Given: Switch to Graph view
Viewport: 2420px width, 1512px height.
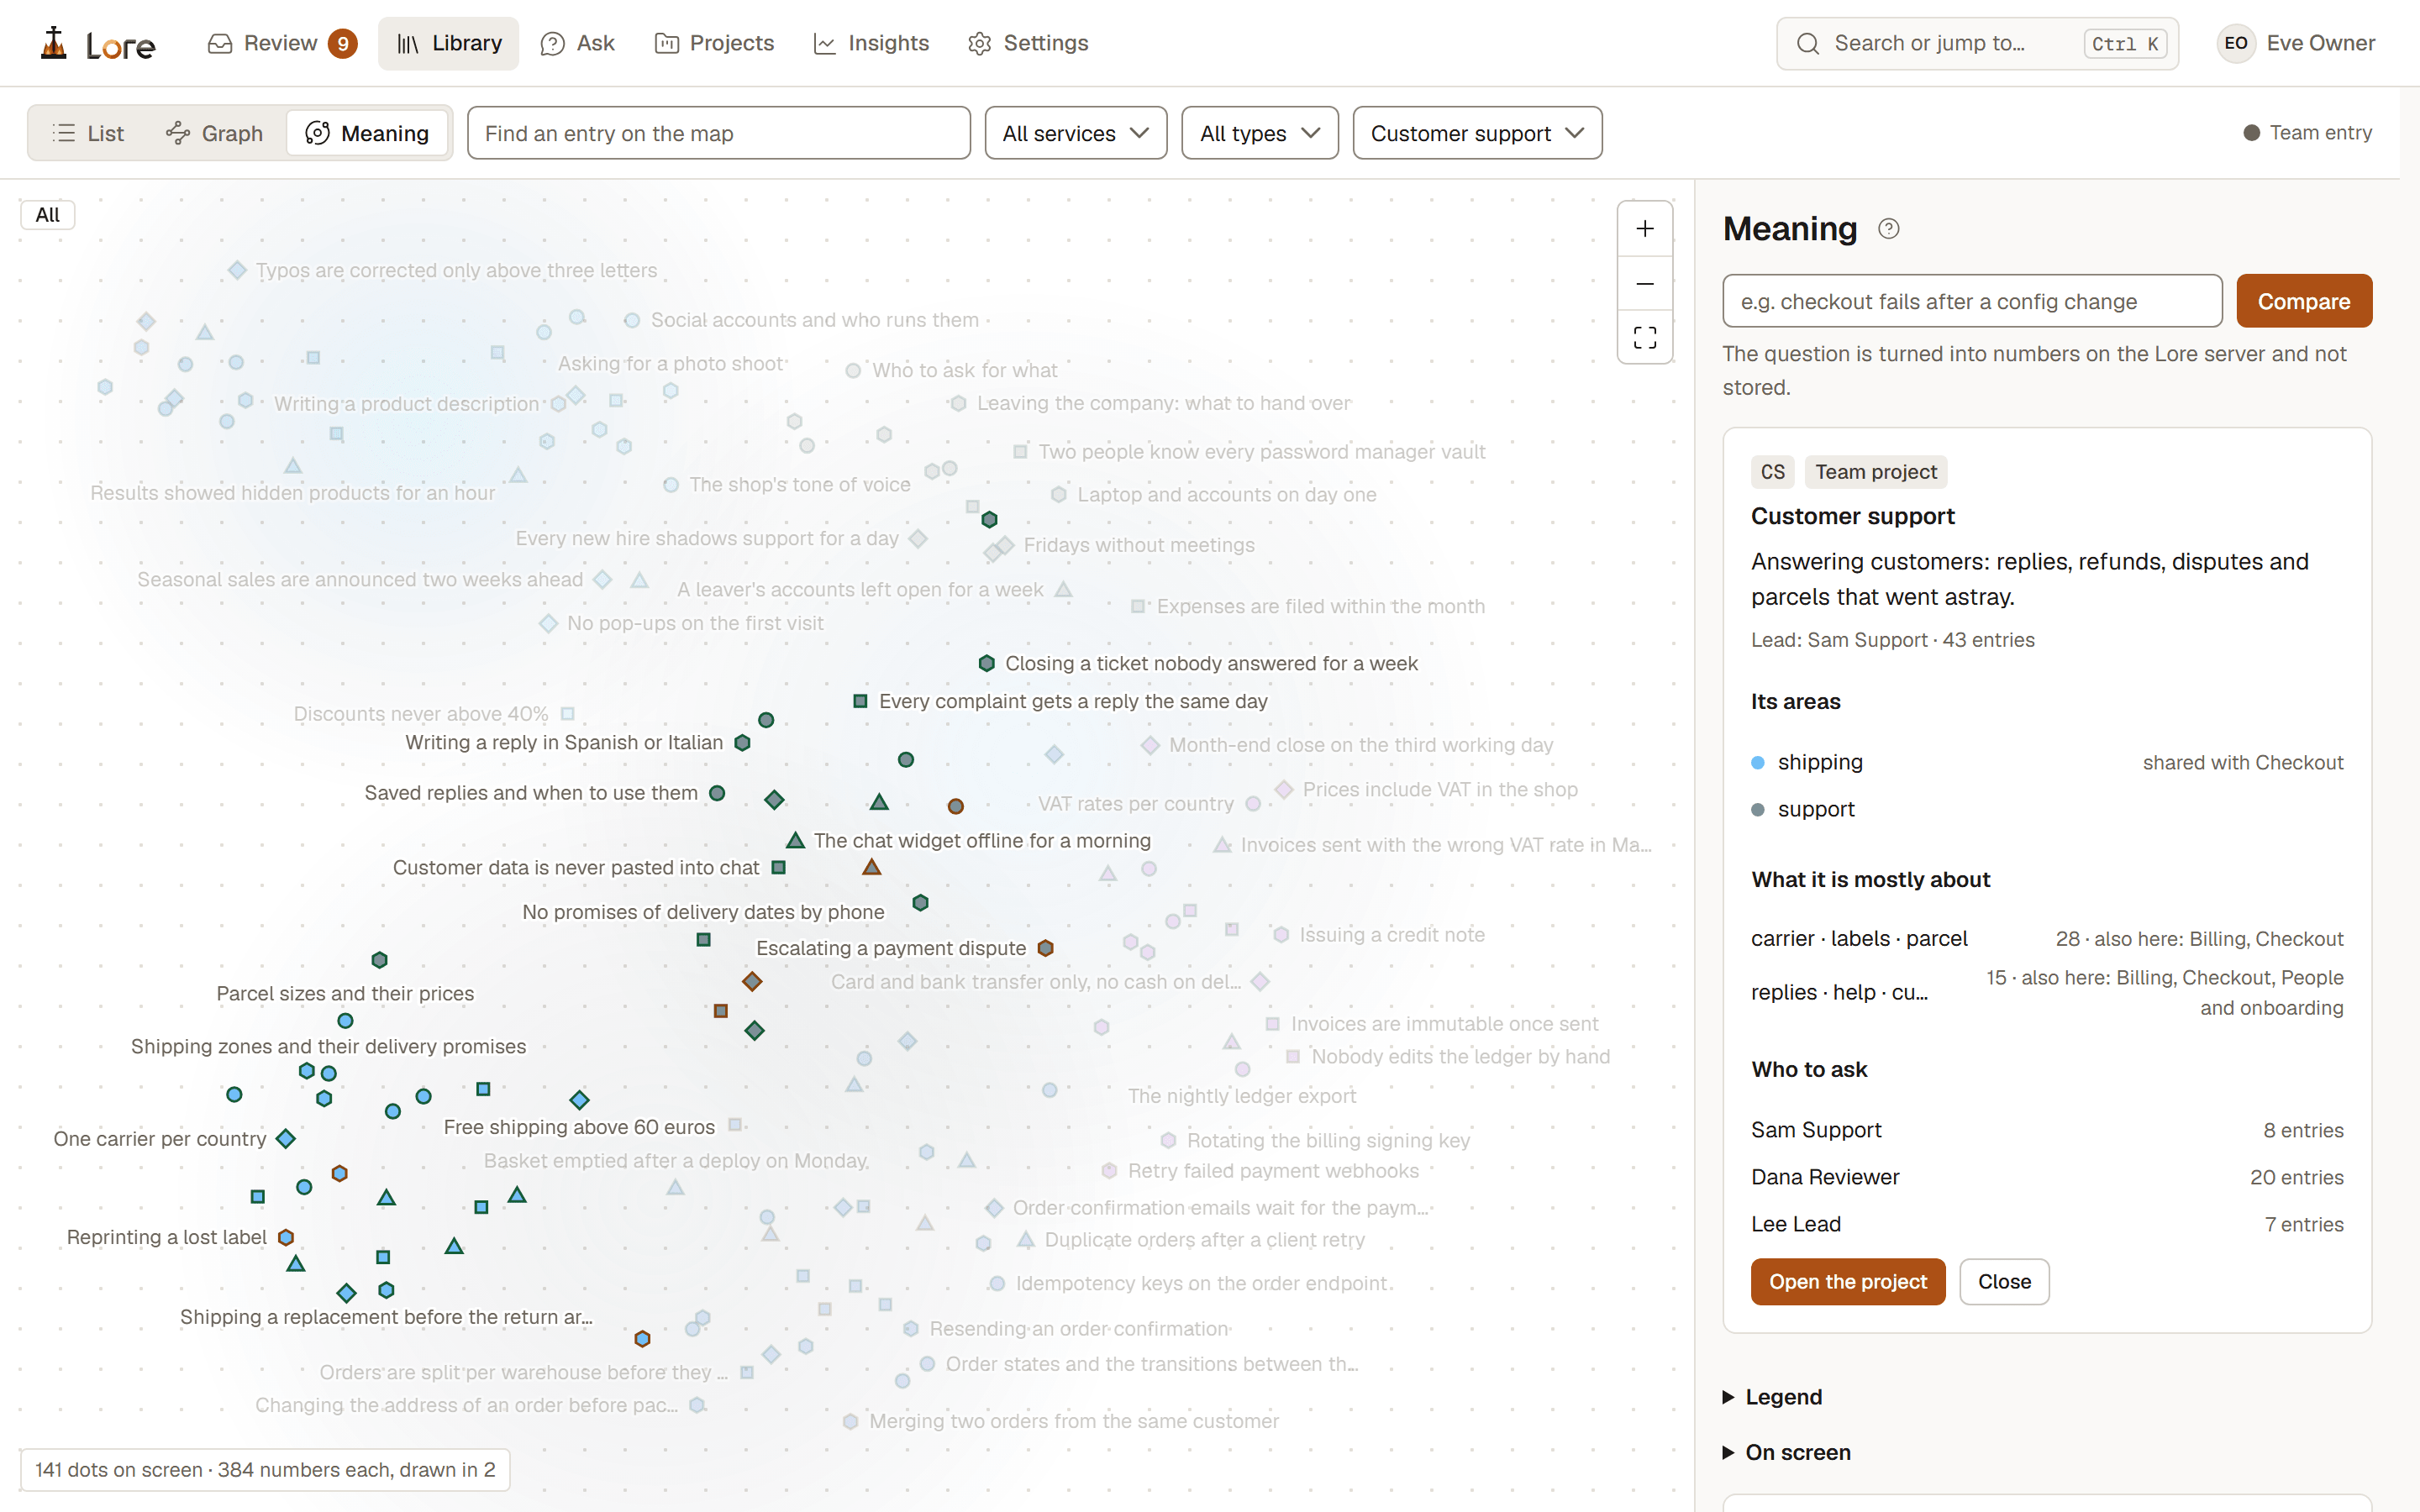Looking at the screenshot, I should click(214, 133).
